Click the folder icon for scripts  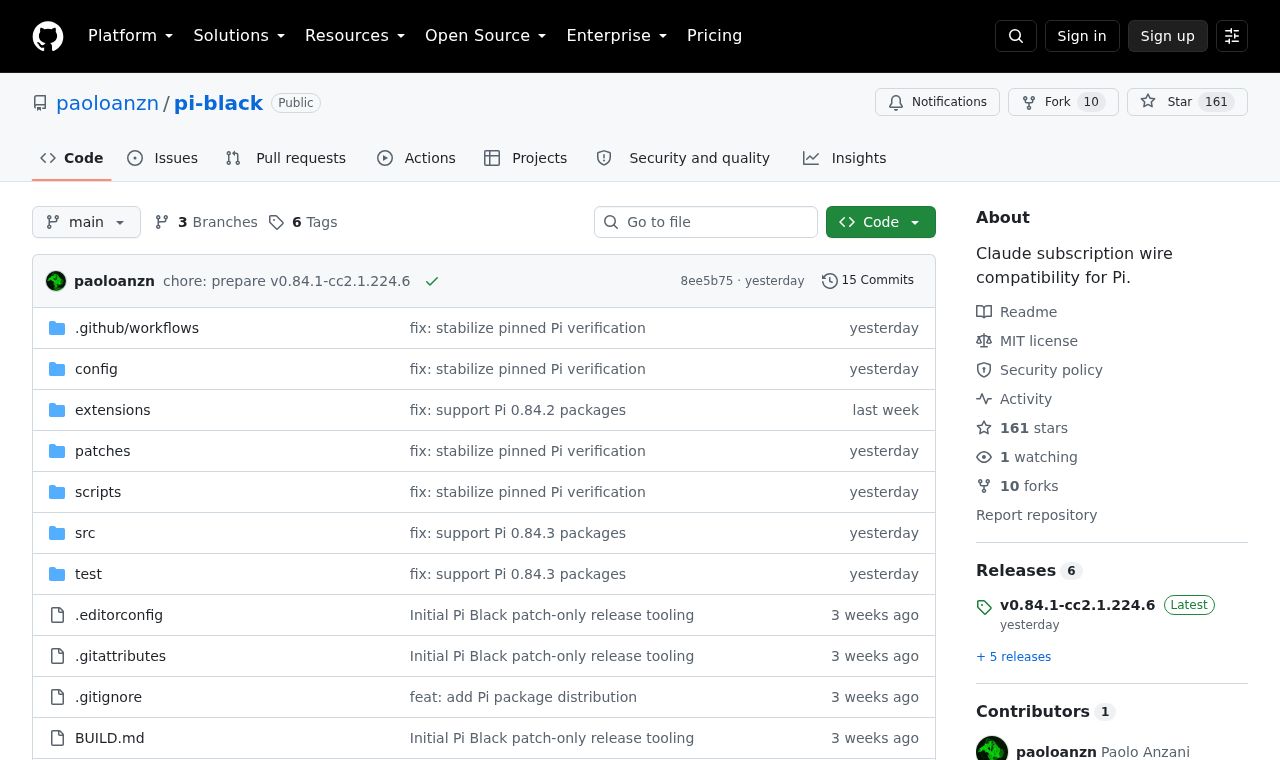(x=57, y=492)
